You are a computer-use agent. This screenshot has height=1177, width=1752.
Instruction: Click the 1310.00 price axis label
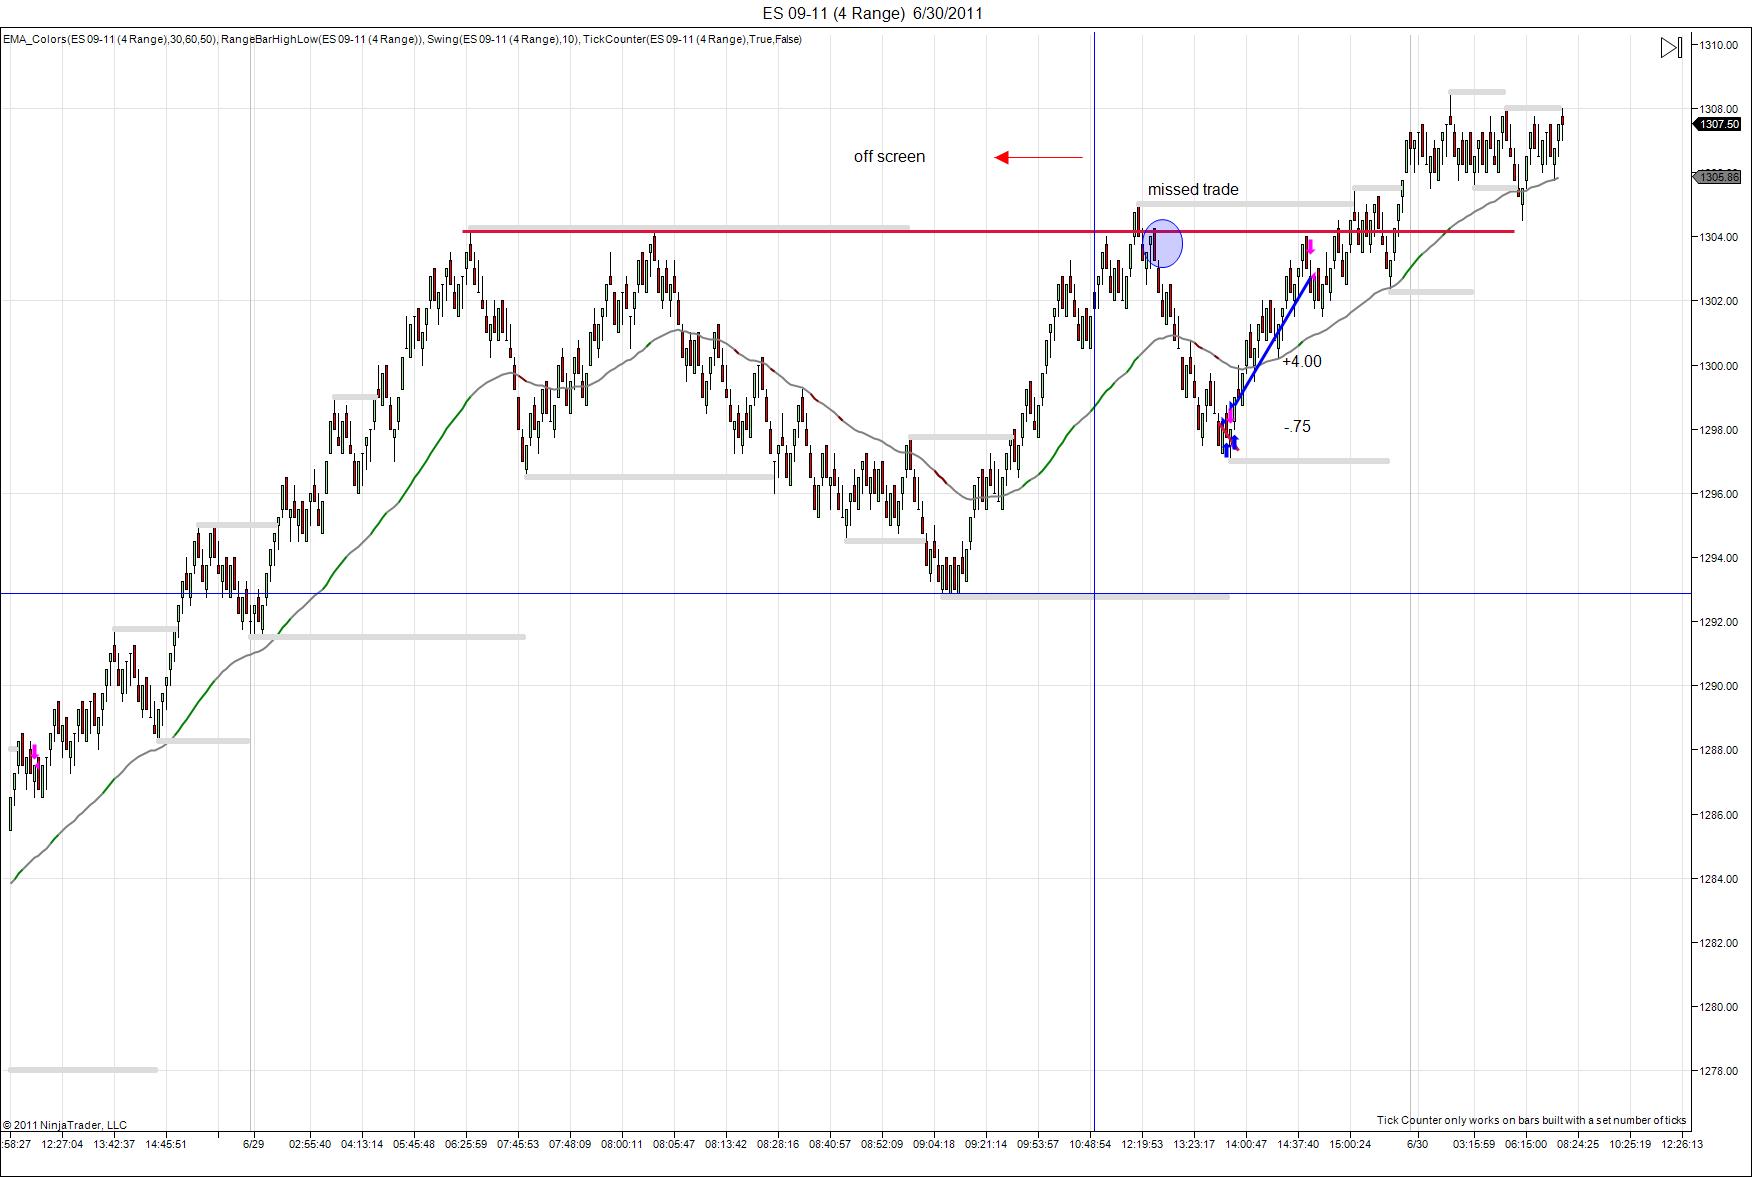tap(1718, 45)
